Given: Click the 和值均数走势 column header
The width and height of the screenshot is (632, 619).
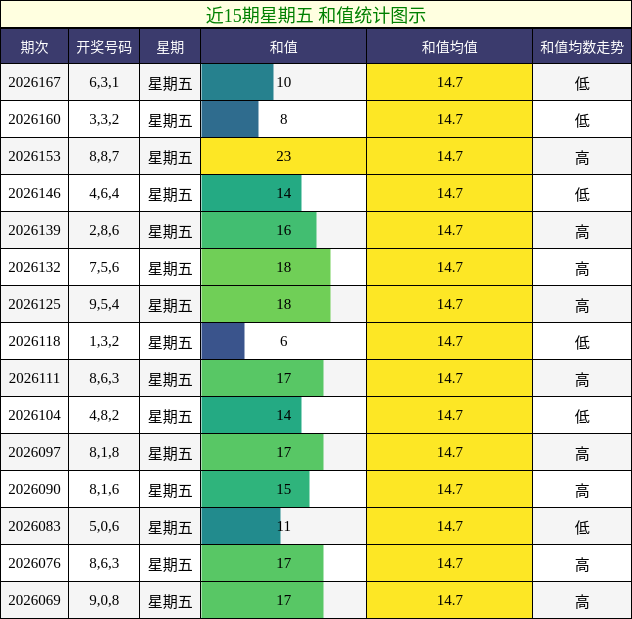Looking at the screenshot, I should (582, 47).
